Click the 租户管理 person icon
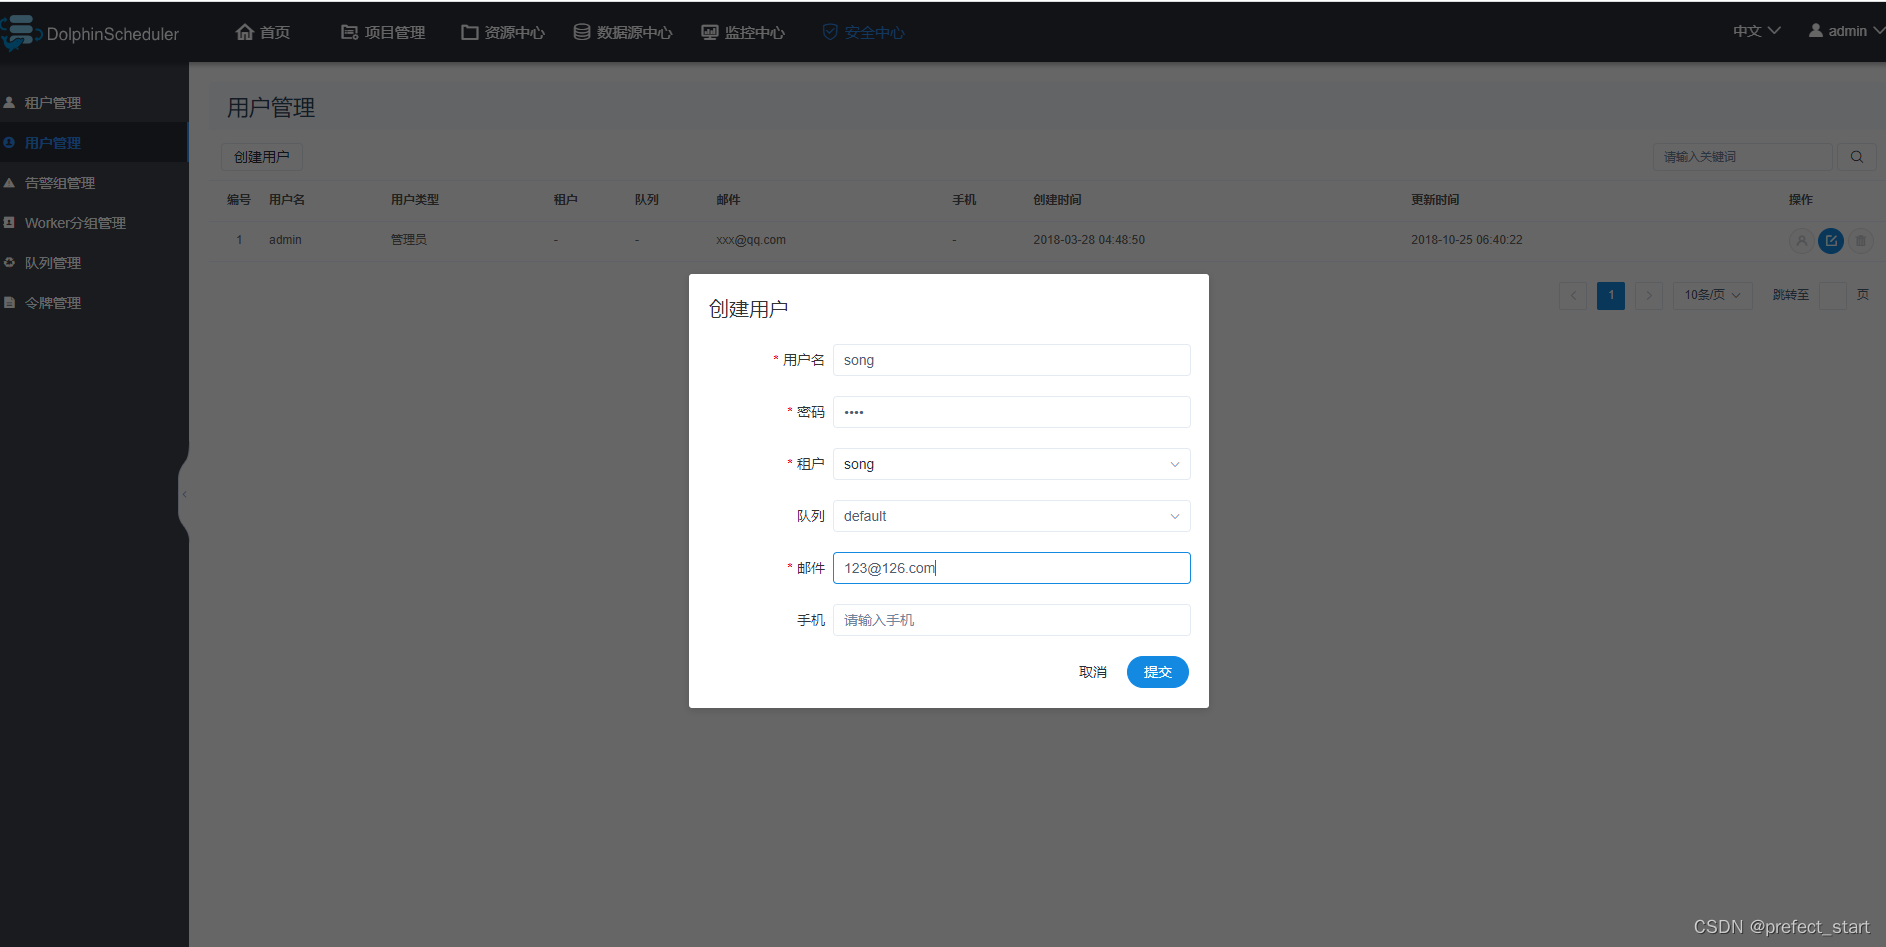The width and height of the screenshot is (1886, 947). point(9,102)
